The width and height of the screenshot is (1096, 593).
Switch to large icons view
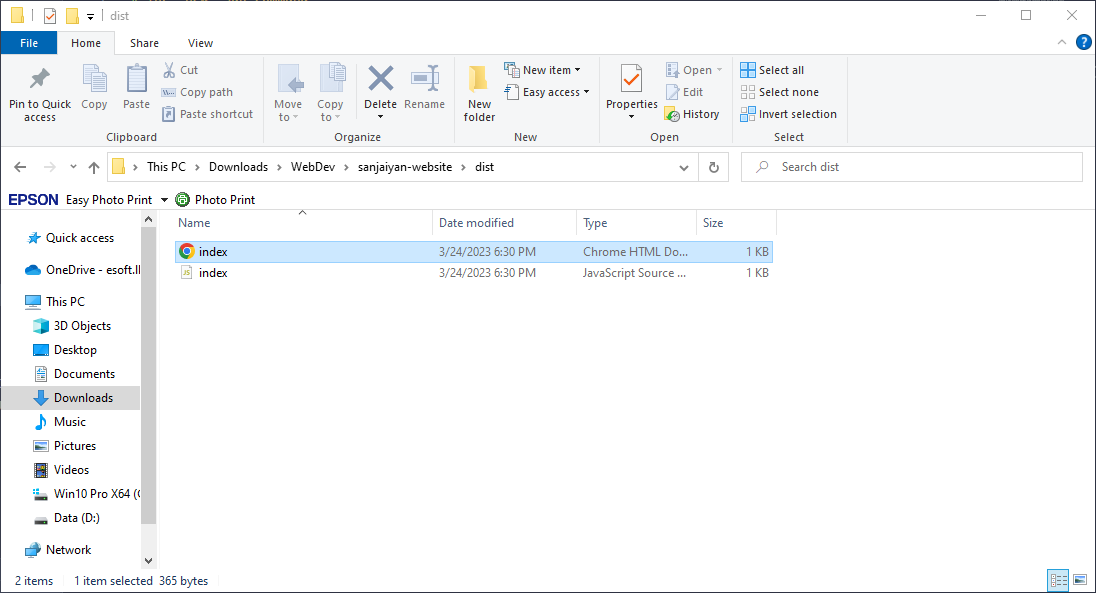pos(1080,580)
